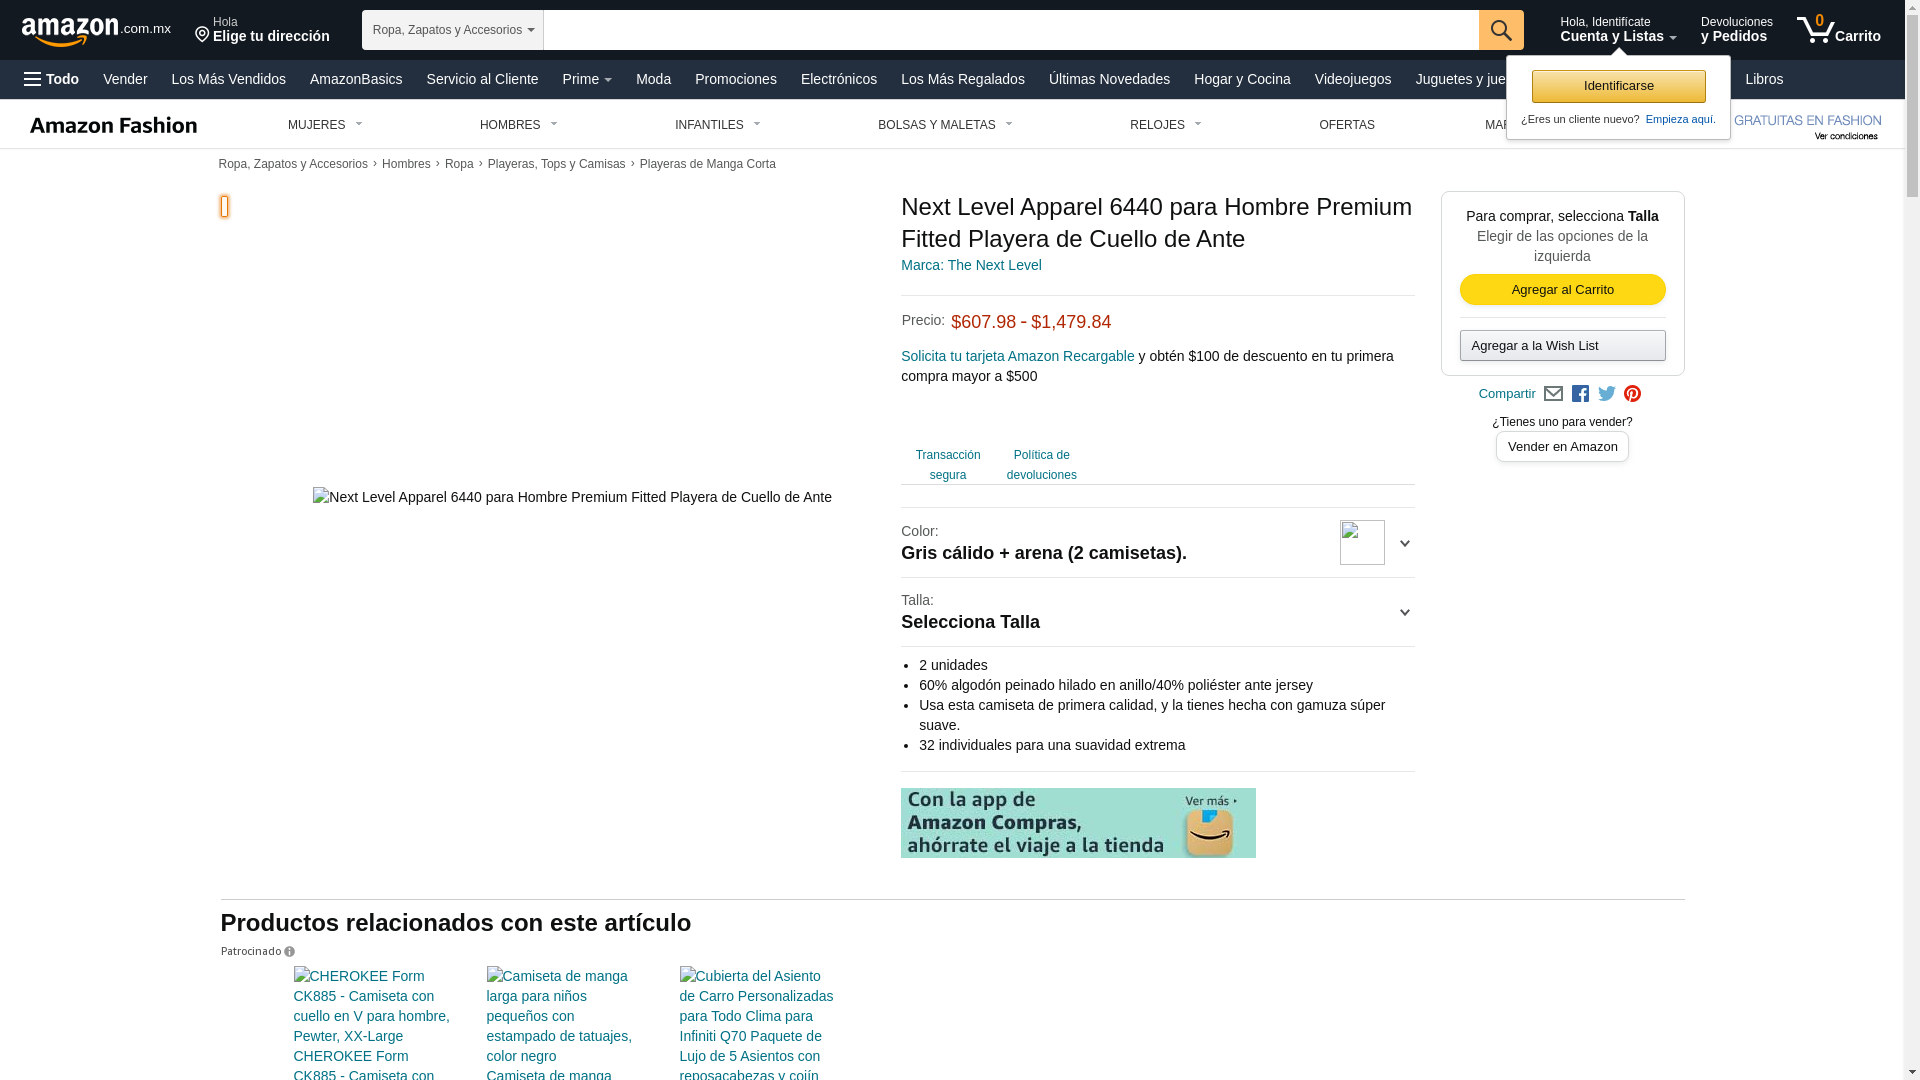Expand the Color selection dropdown
This screenshot has height=1080, width=1920.
tap(1404, 543)
